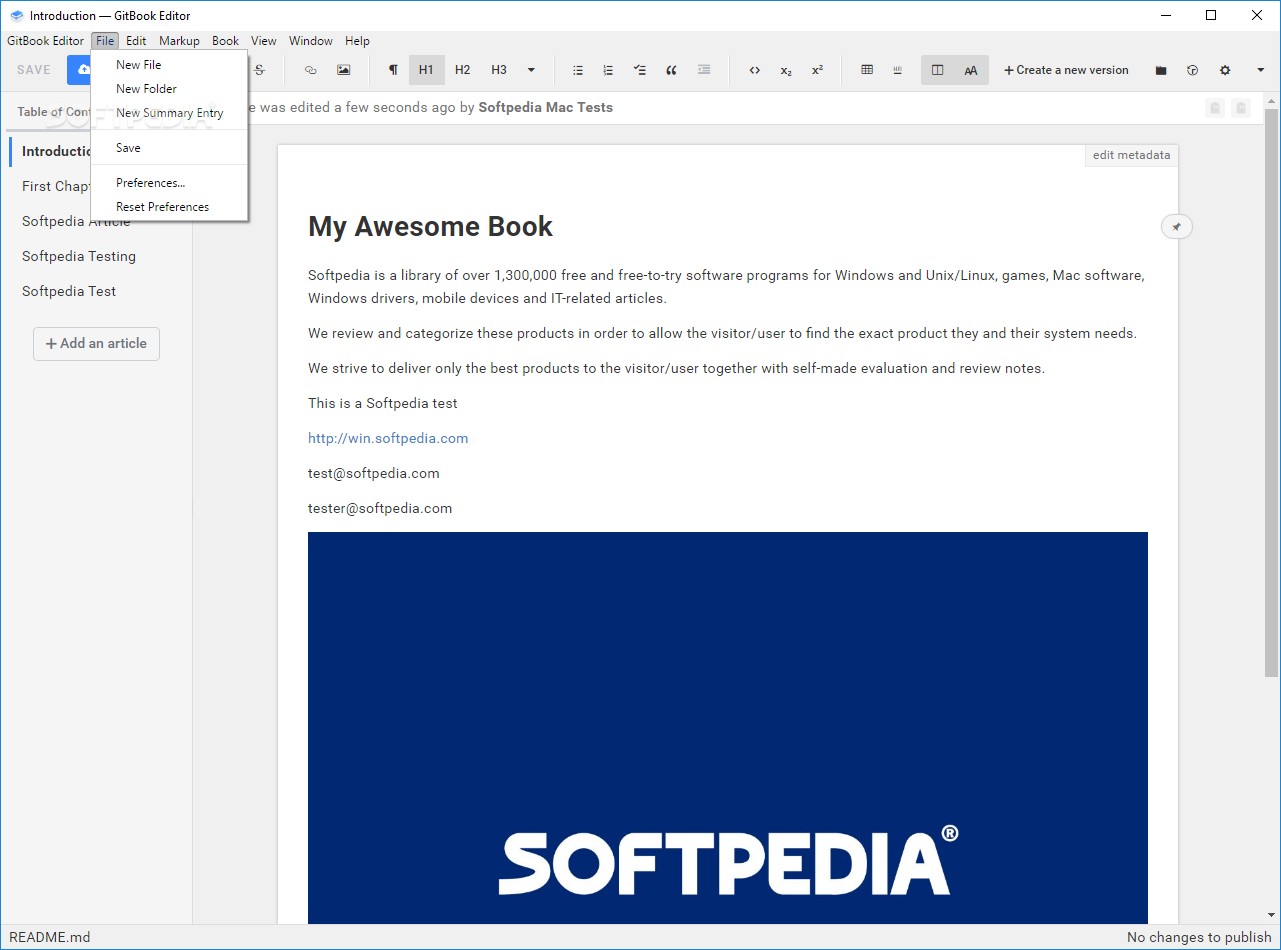Toggle the side-by-side preview layout
1281x950 pixels.
click(x=937, y=70)
